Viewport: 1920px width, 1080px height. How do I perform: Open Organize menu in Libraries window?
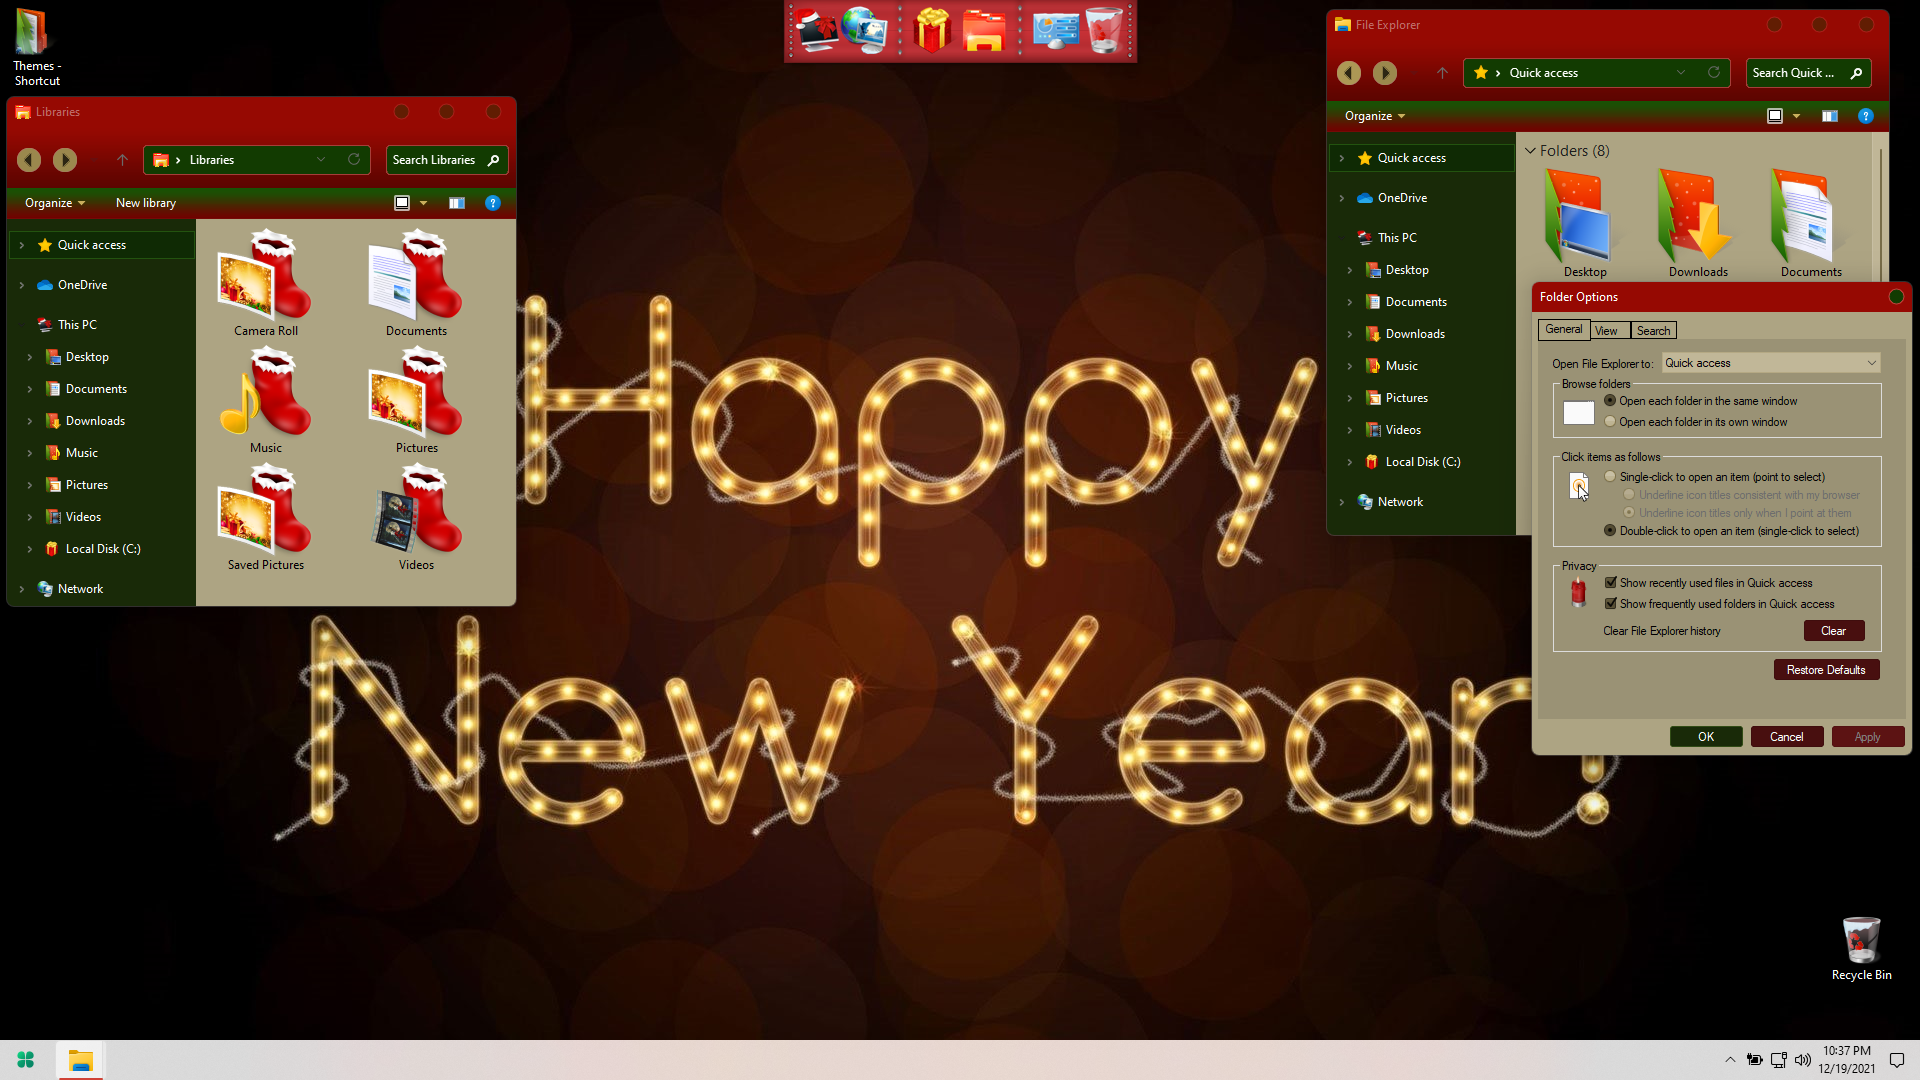[x=54, y=203]
